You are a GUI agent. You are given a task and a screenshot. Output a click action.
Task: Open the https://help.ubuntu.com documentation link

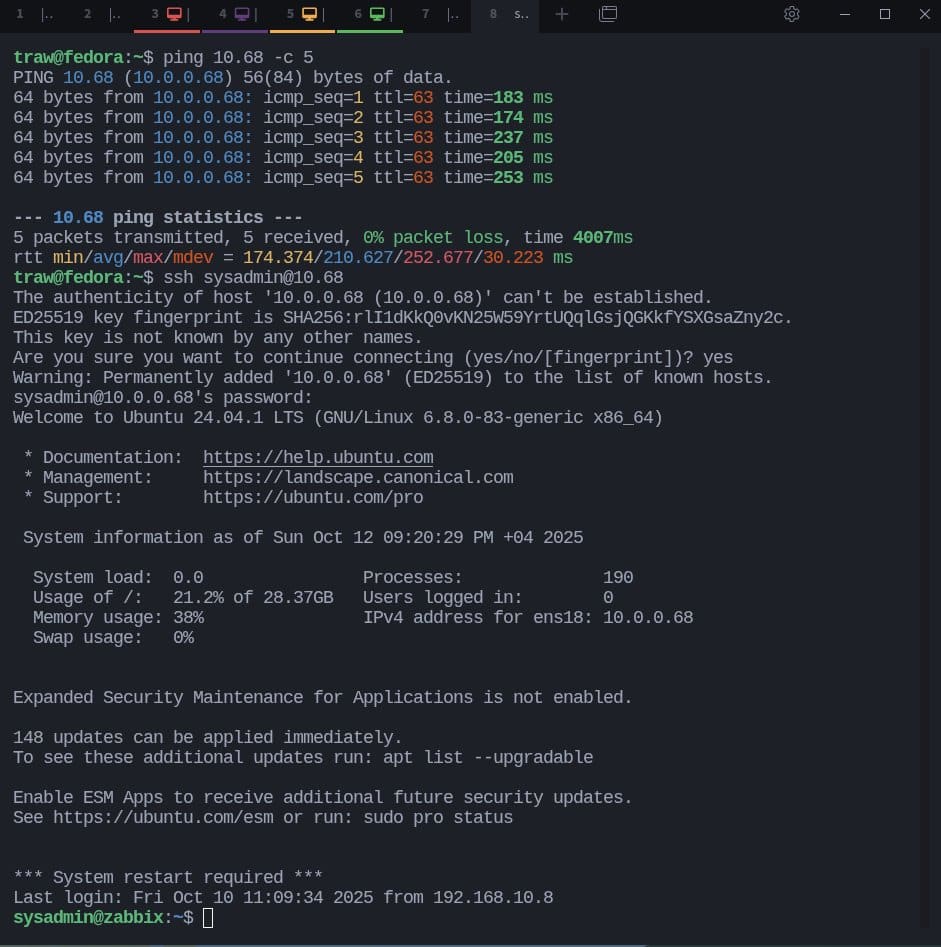tap(318, 457)
